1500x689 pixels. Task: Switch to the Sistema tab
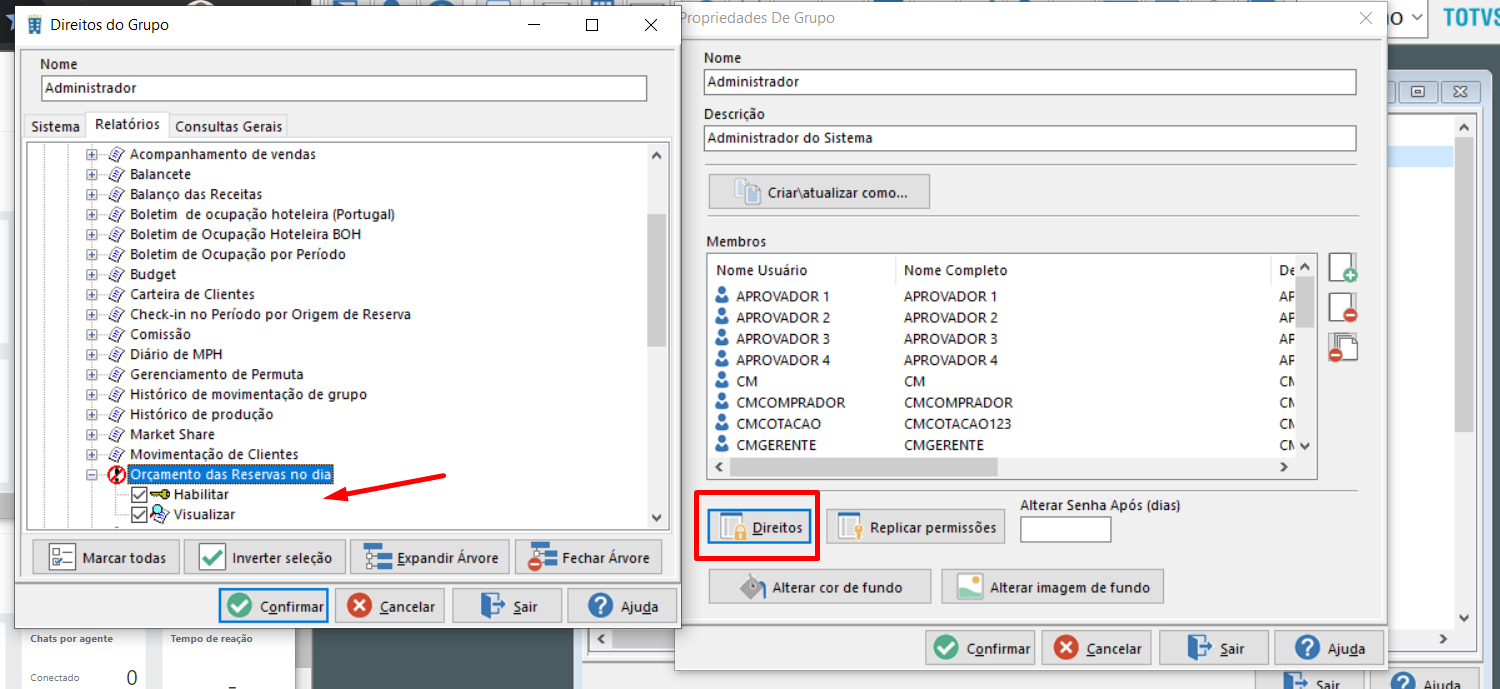click(55, 127)
